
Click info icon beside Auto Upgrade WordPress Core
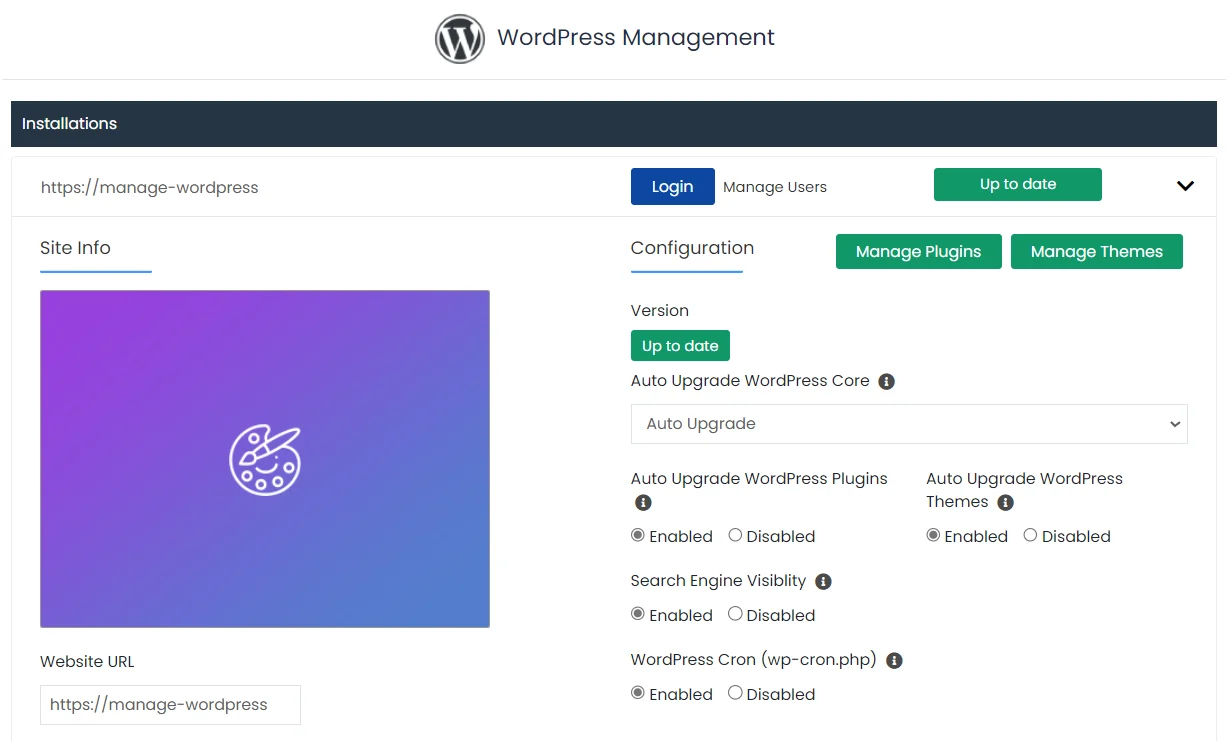click(886, 382)
